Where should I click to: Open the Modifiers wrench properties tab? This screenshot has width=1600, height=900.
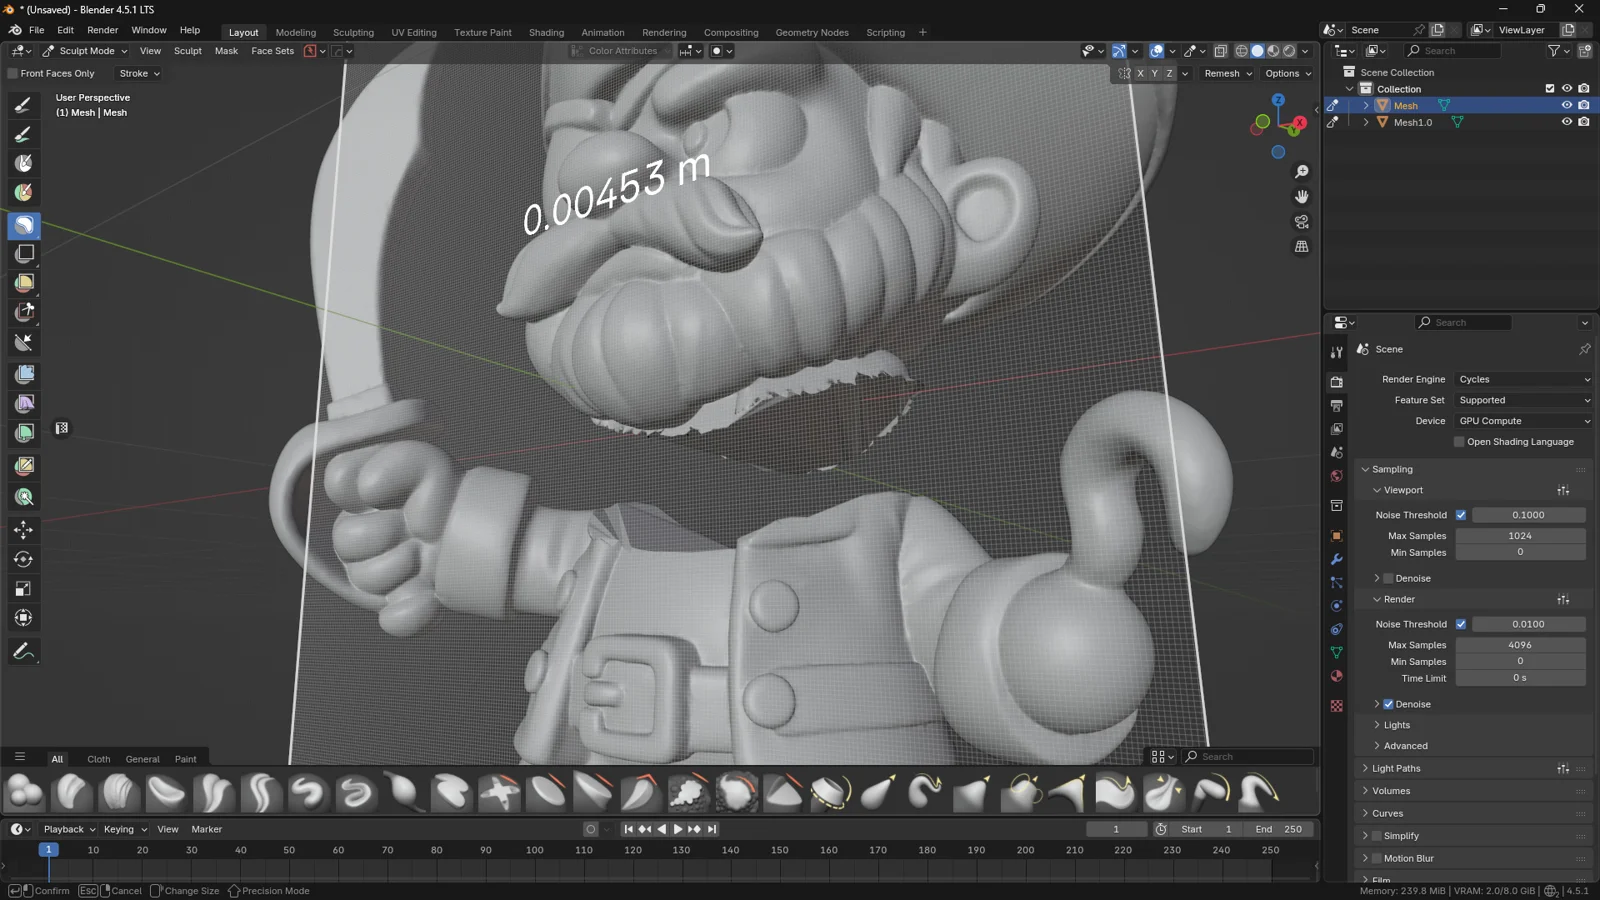pos(1336,559)
